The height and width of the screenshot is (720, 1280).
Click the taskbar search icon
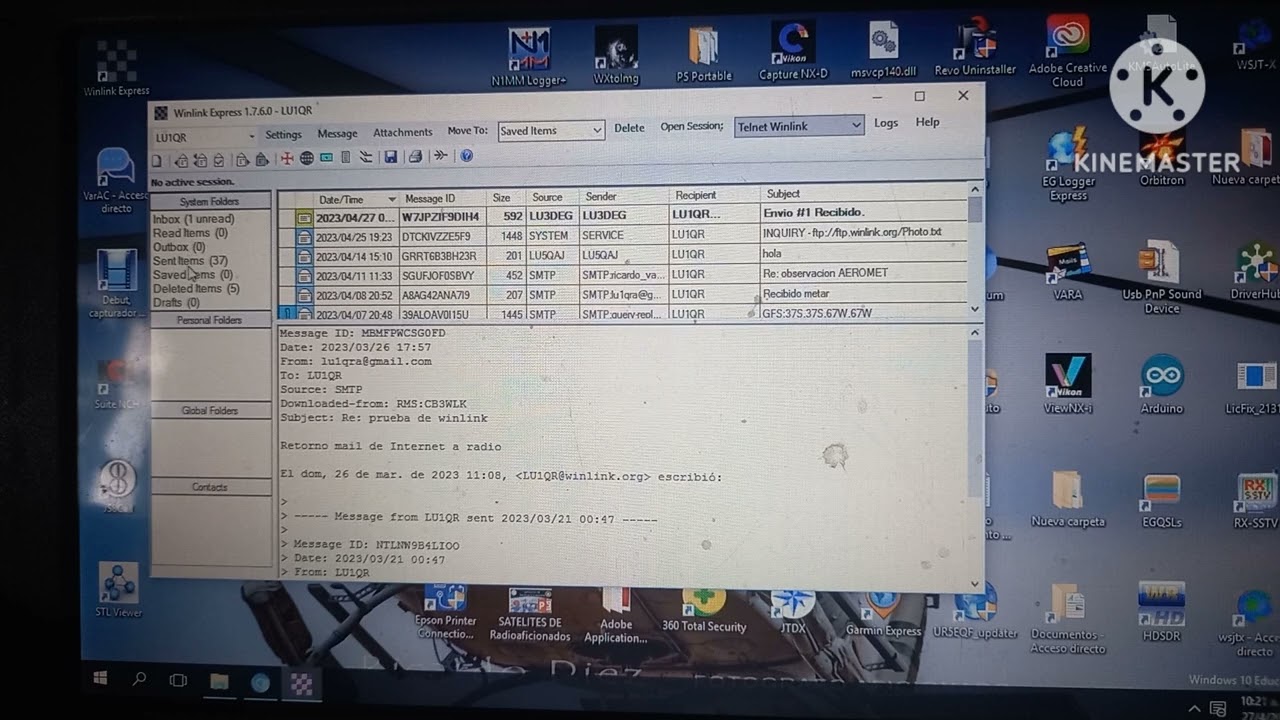click(x=139, y=680)
